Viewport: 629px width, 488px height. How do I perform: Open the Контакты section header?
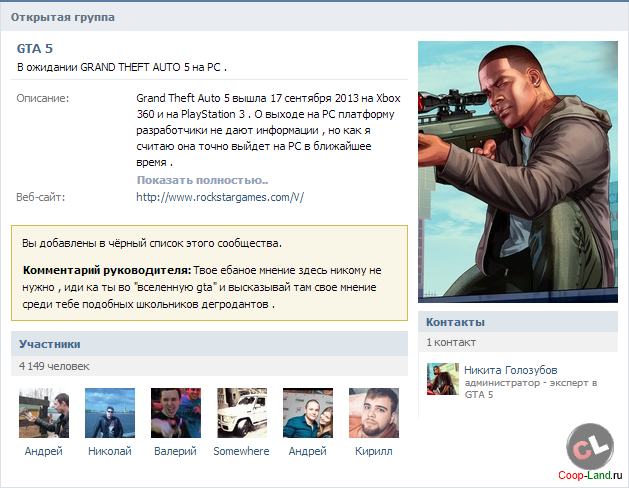518,322
